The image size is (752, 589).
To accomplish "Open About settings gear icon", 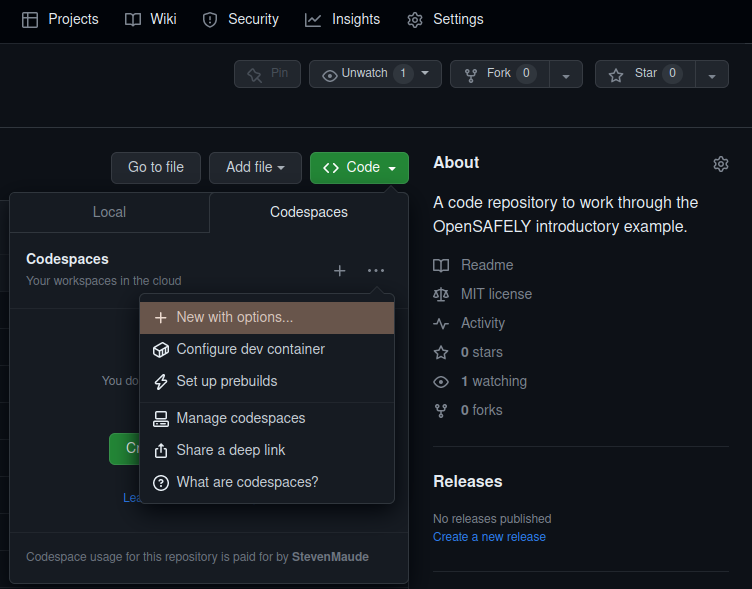I will [720, 164].
